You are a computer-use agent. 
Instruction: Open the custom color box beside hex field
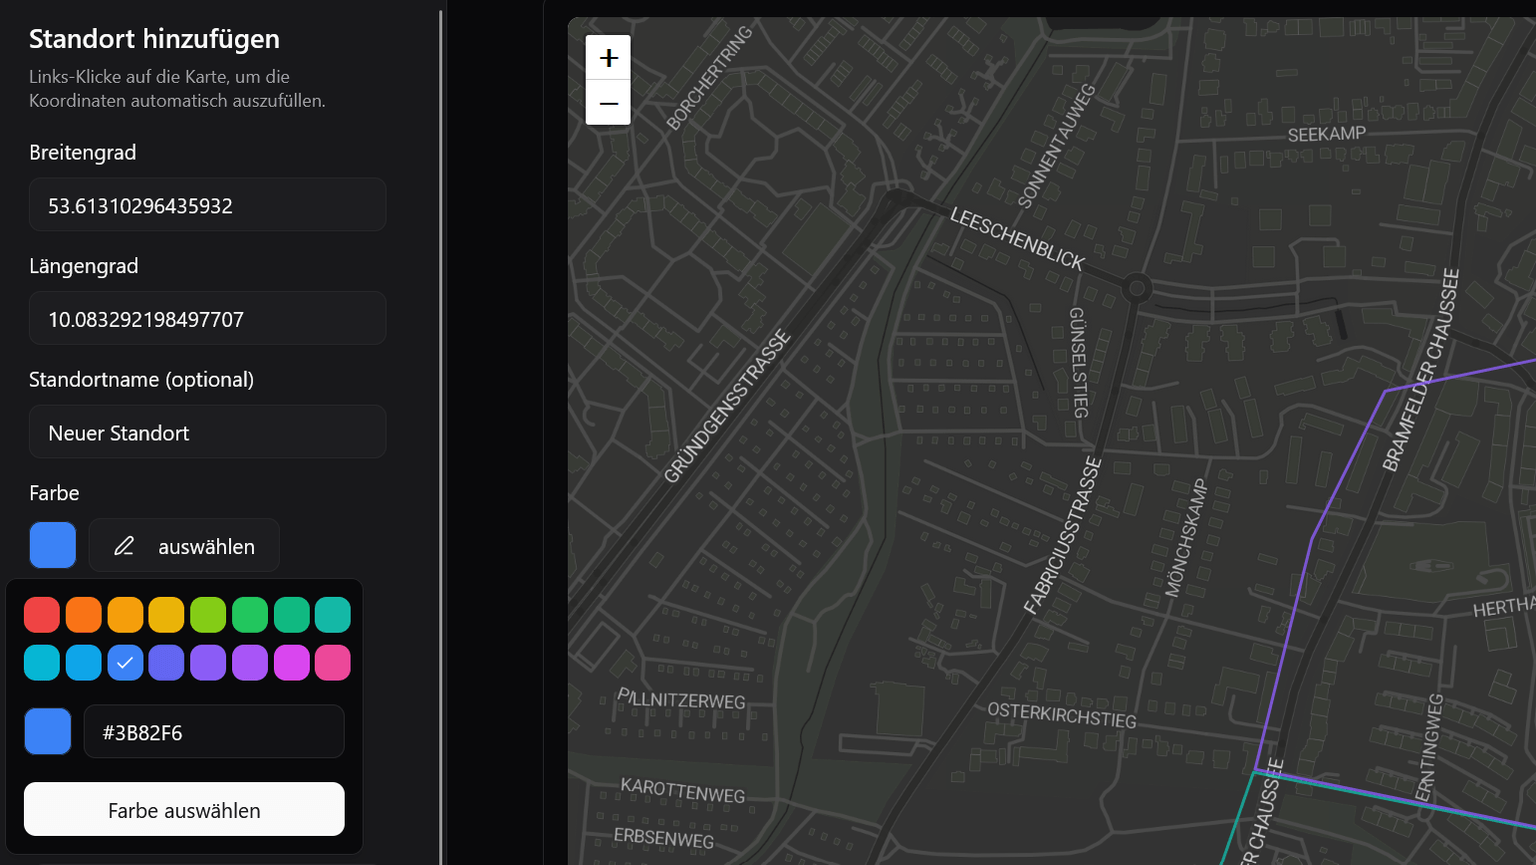click(x=48, y=731)
